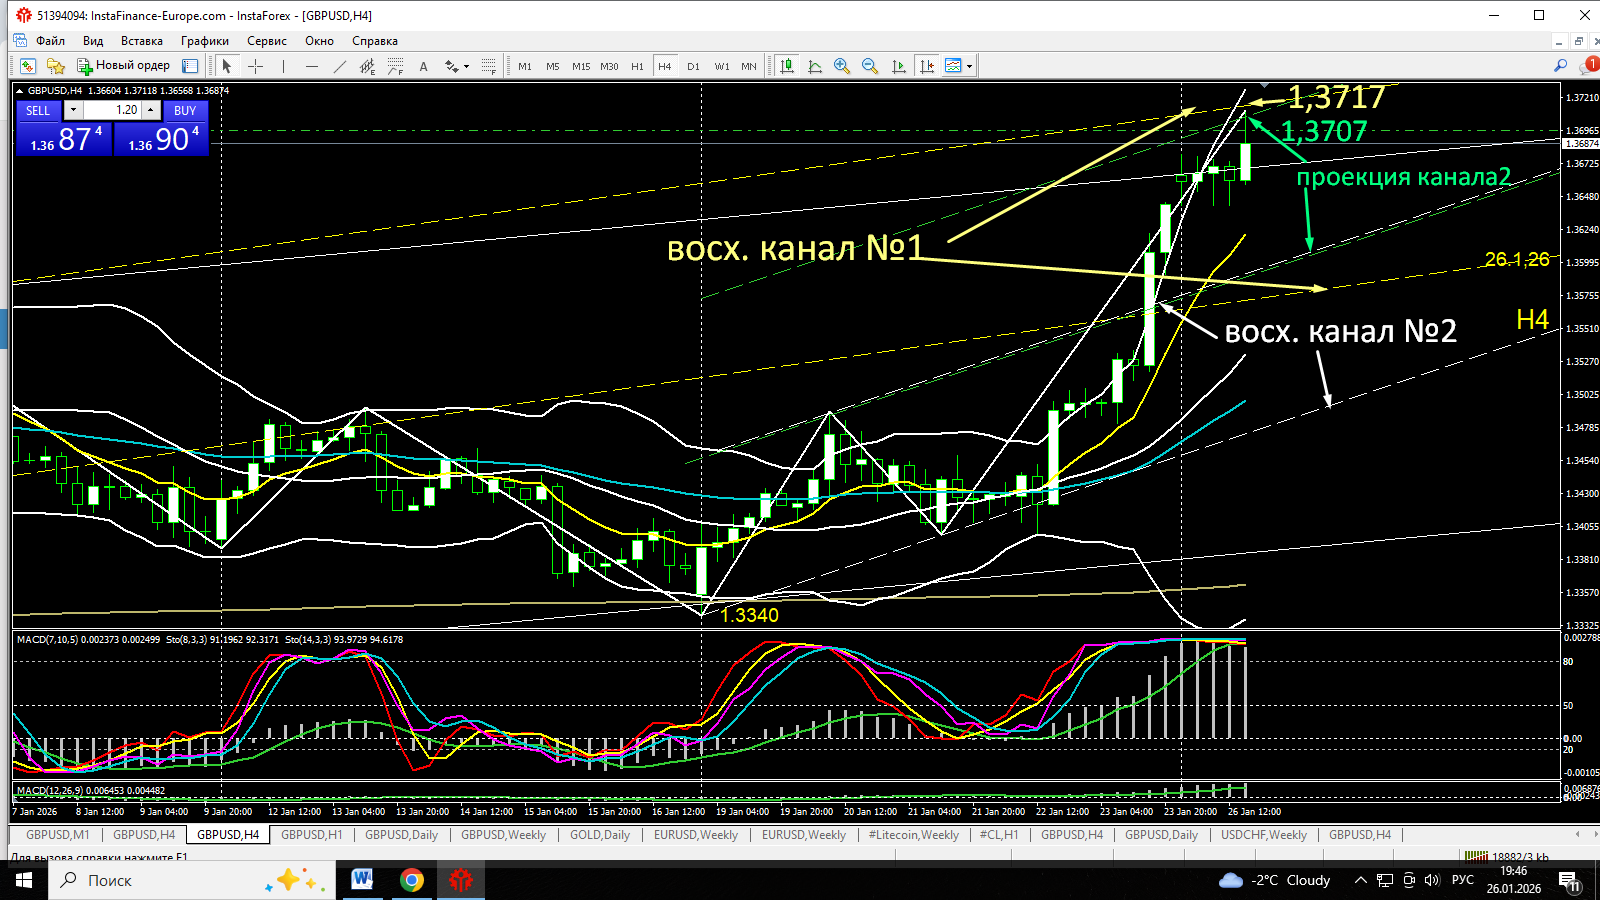Open the search magnifier in toolbar
The height and width of the screenshot is (900, 1600).
(x=1560, y=66)
